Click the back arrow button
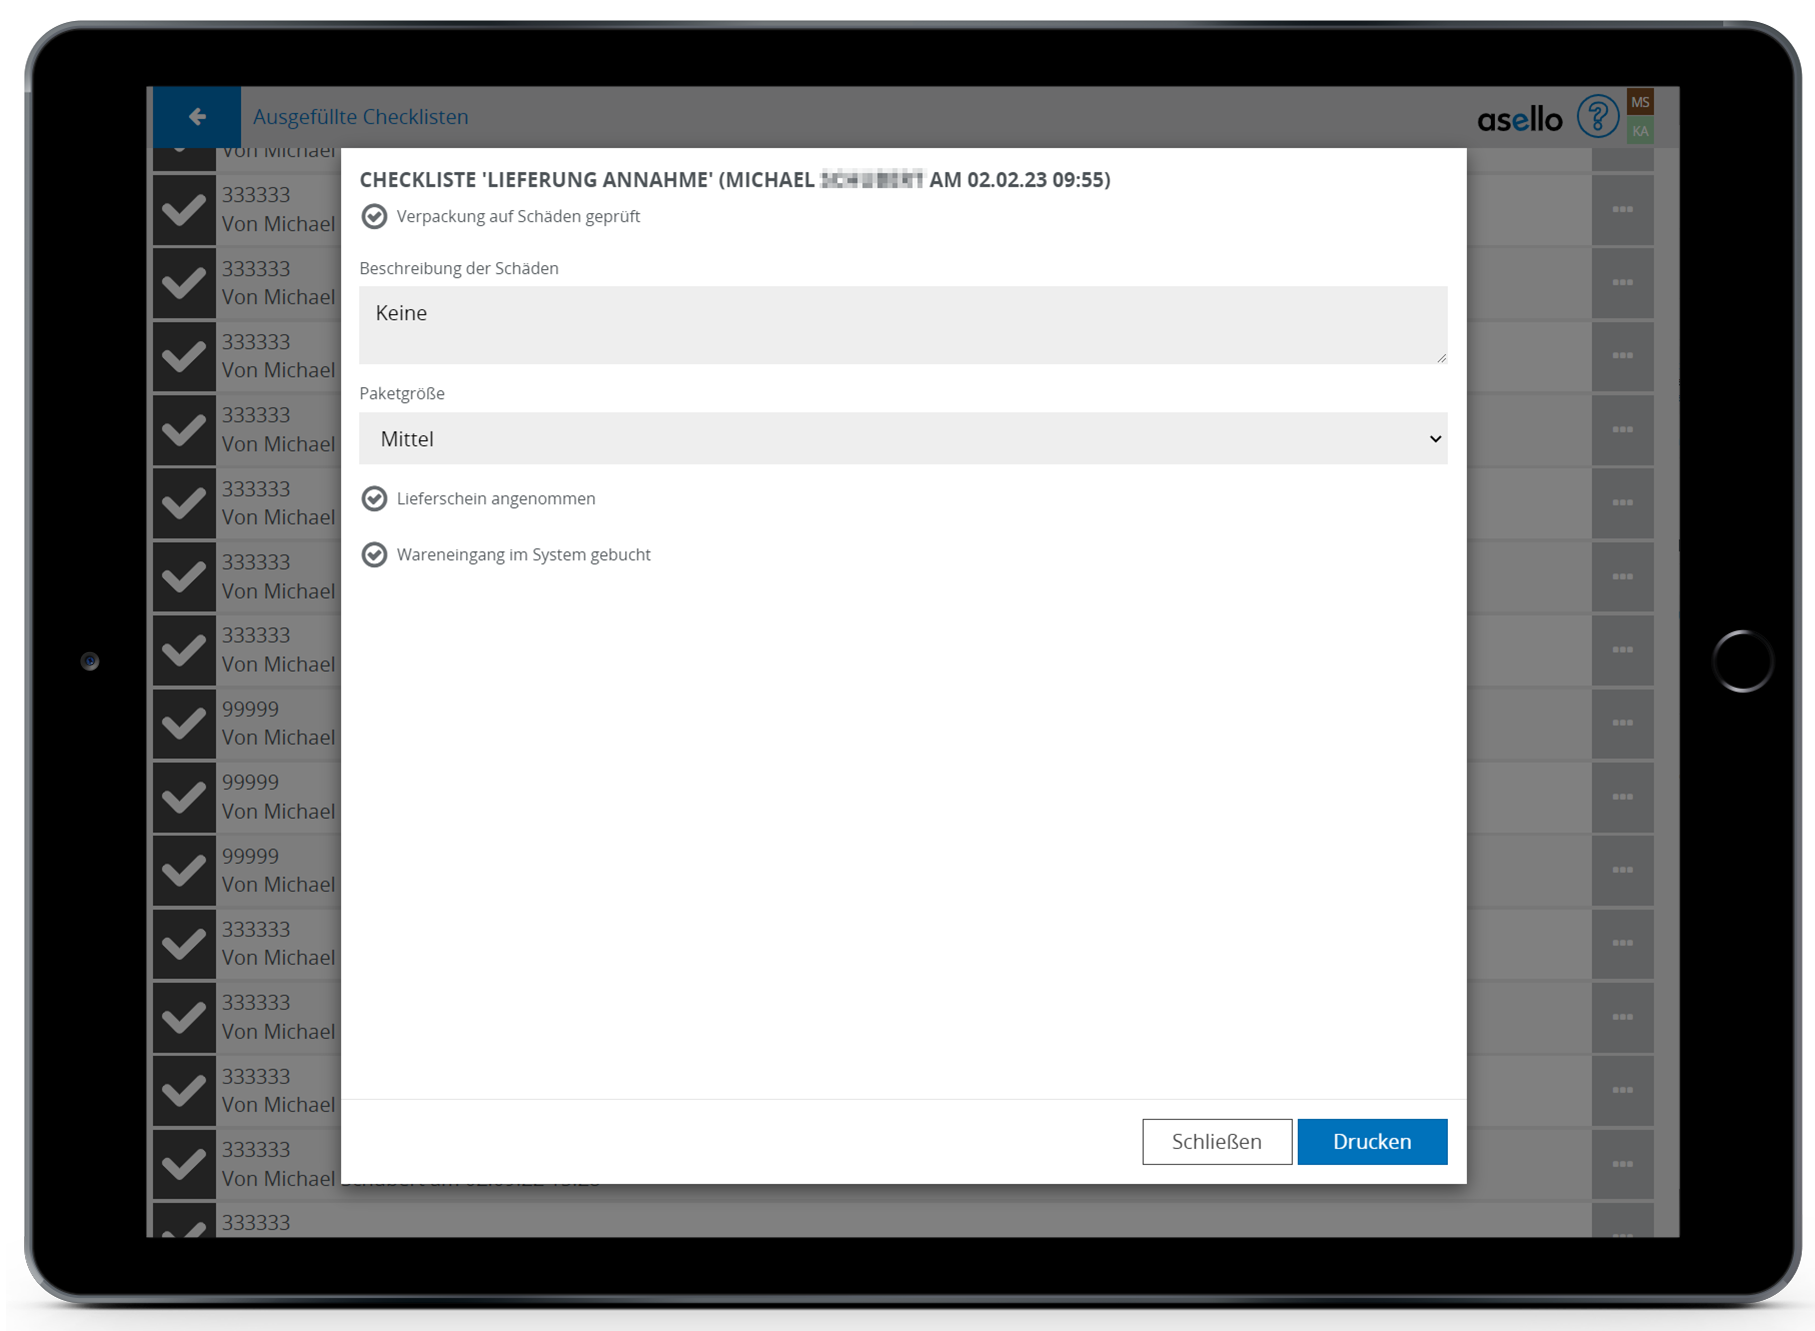The image size is (1815, 1331). pos(197,117)
